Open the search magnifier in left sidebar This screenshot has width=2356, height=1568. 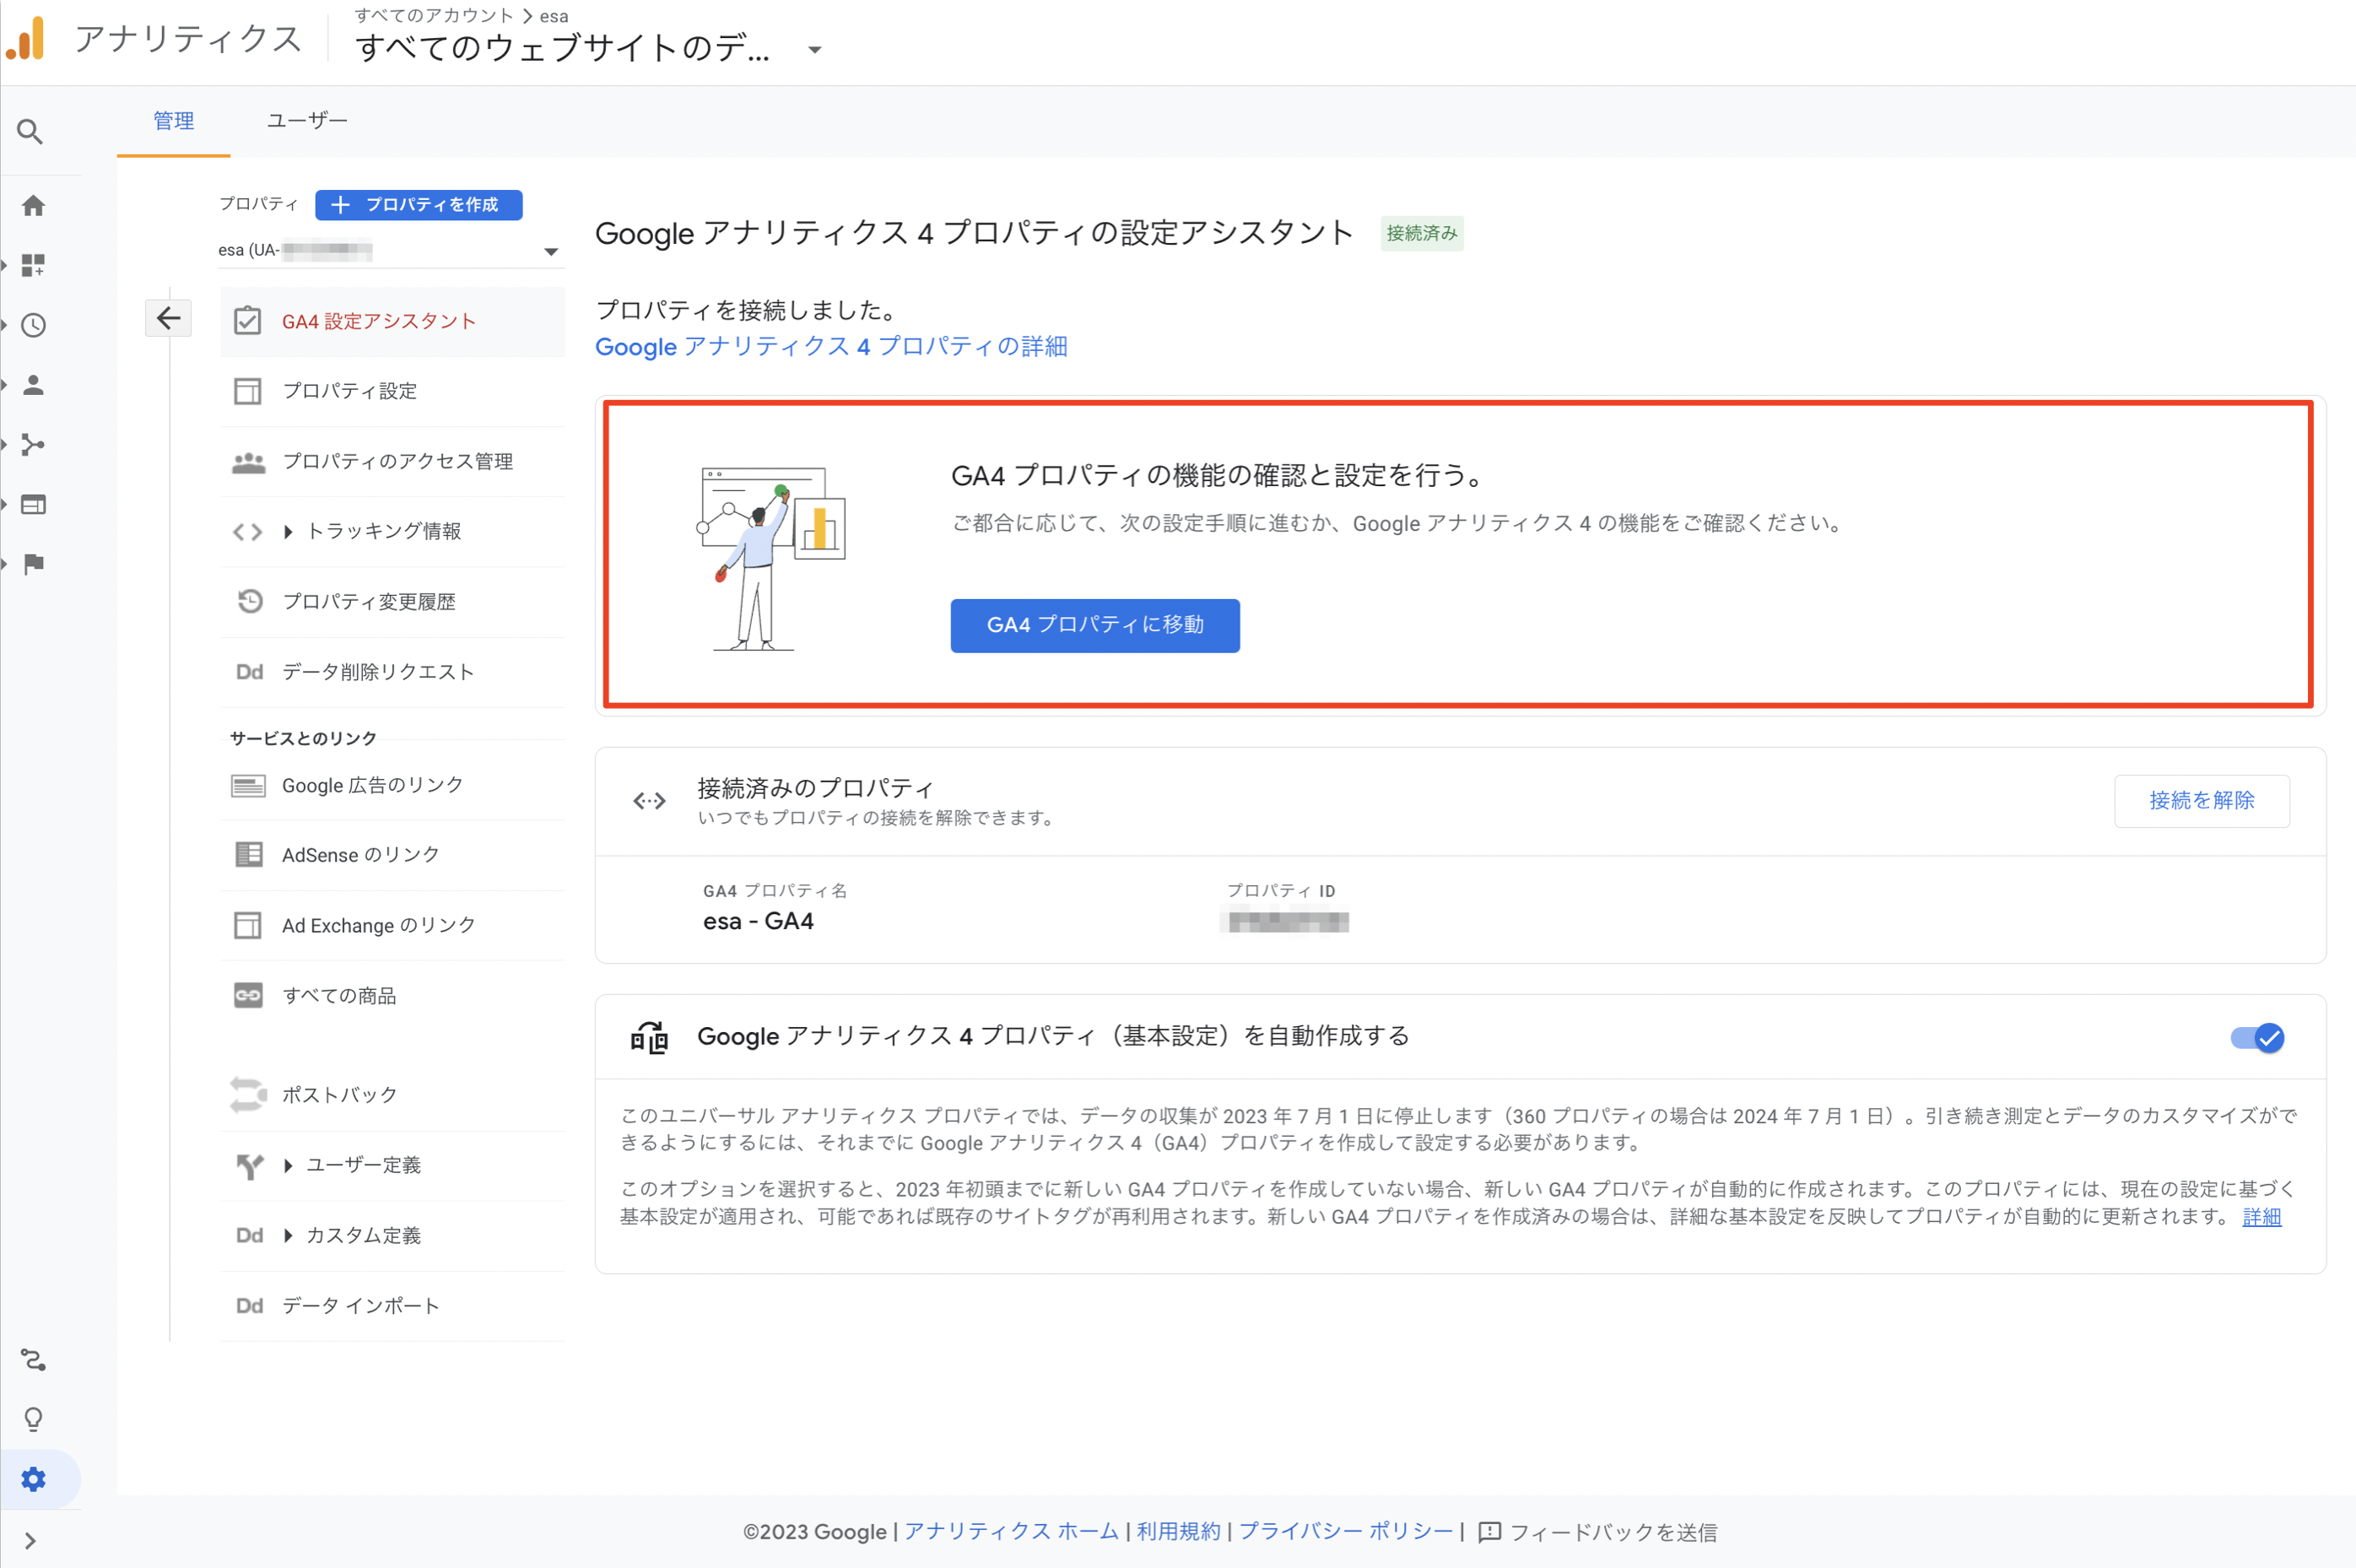pyautogui.click(x=30, y=132)
